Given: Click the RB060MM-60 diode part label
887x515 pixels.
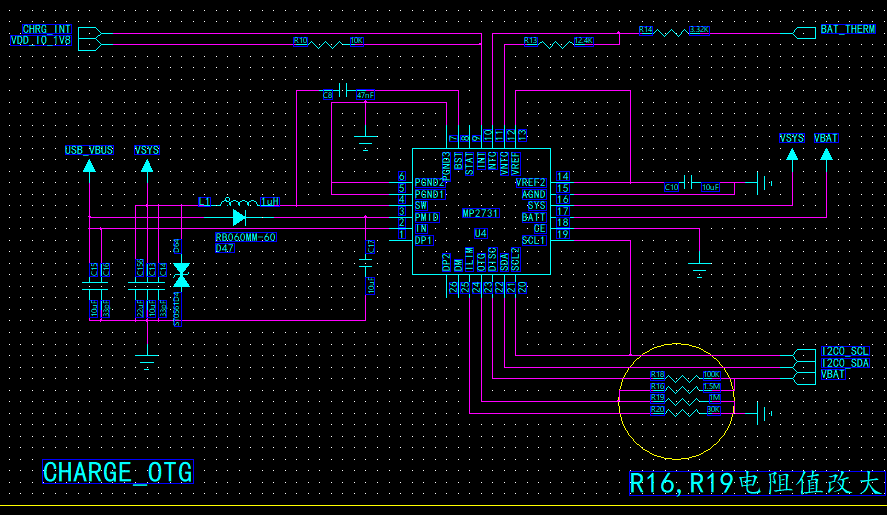Looking at the screenshot, I should (x=245, y=238).
